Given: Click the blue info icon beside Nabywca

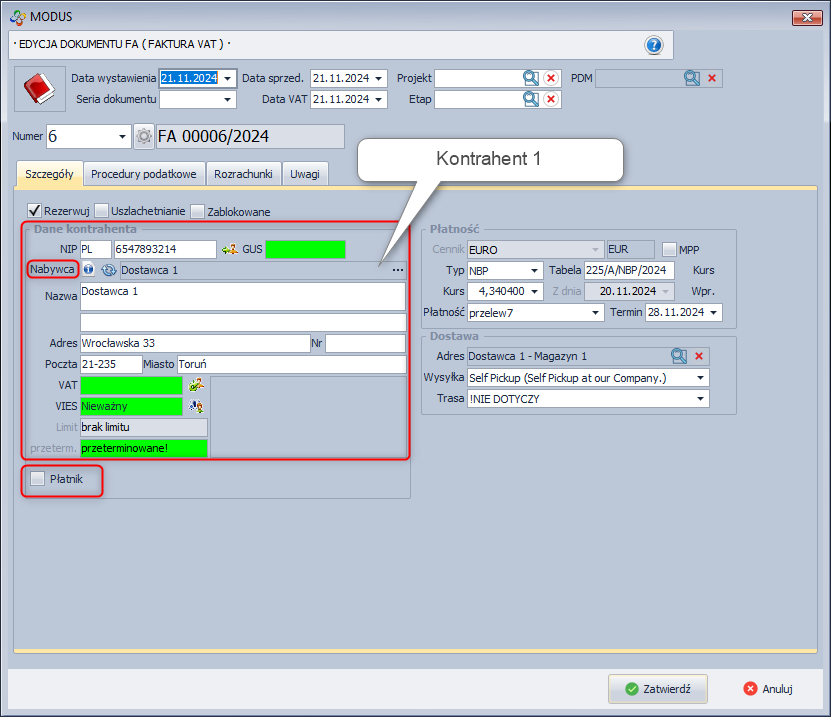Looking at the screenshot, I should coord(89,269).
